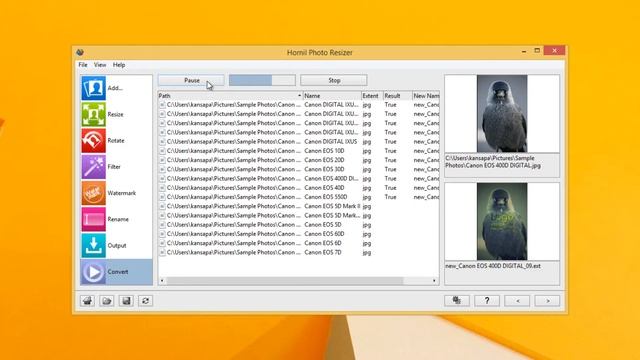Open the Help menu
This screenshot has height=360, width=640.
(x=119, y=65)
